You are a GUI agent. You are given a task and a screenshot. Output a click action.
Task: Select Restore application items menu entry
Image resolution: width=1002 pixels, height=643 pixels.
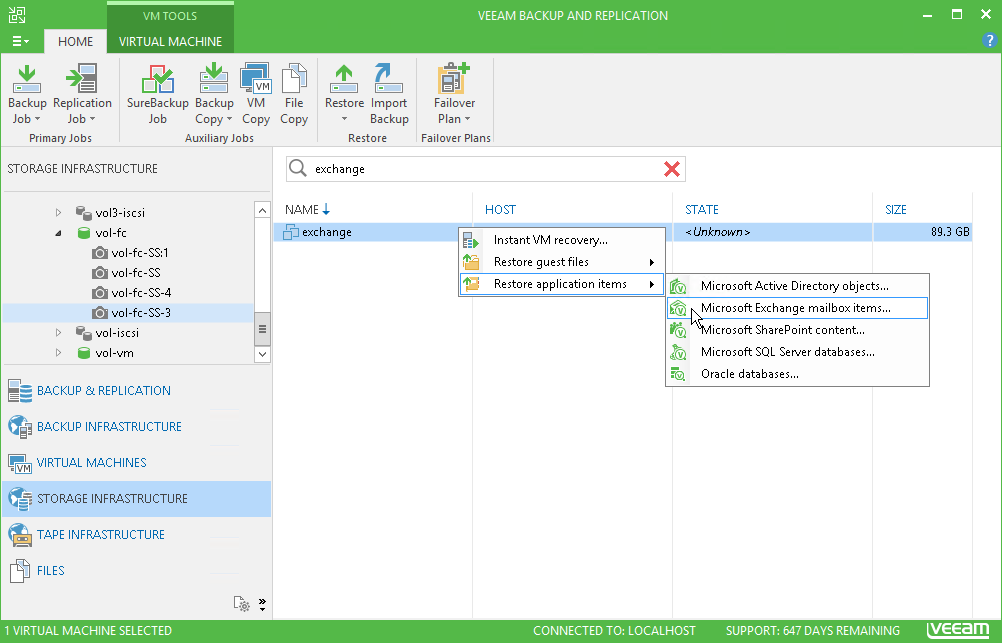(562, 284)
